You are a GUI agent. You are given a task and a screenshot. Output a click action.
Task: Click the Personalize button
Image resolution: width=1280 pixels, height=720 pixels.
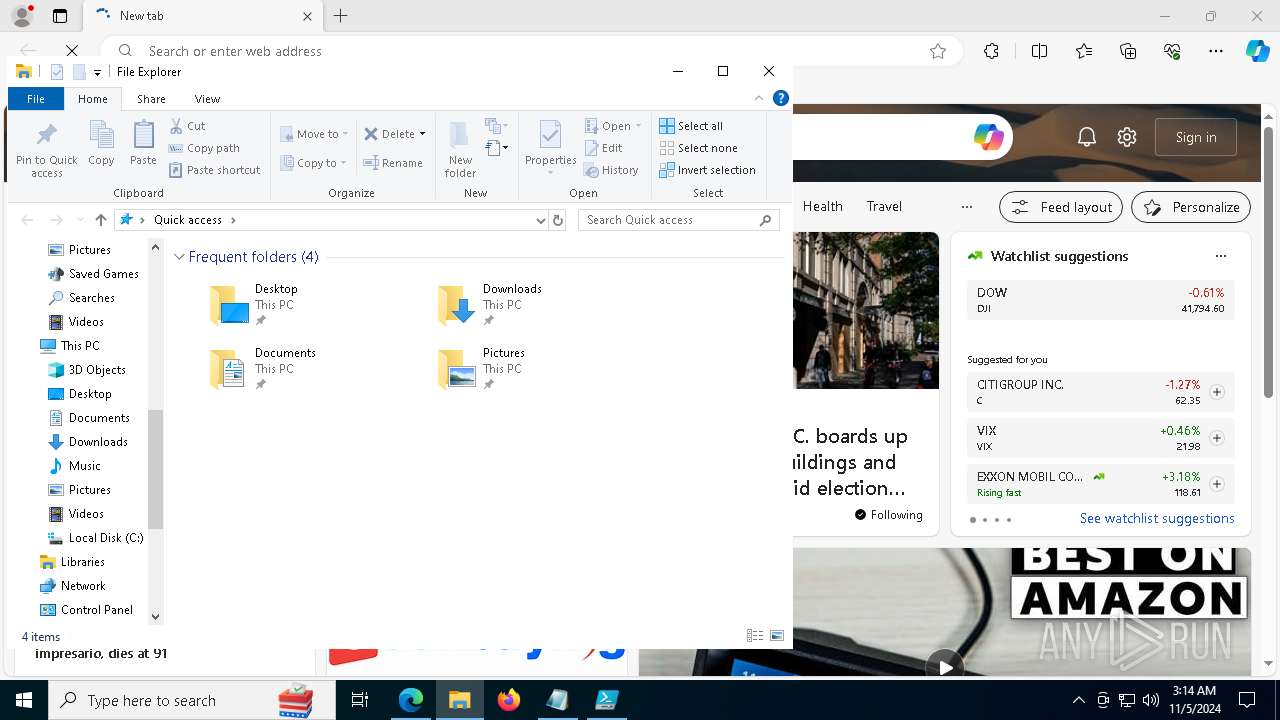tap(1191, 207)
